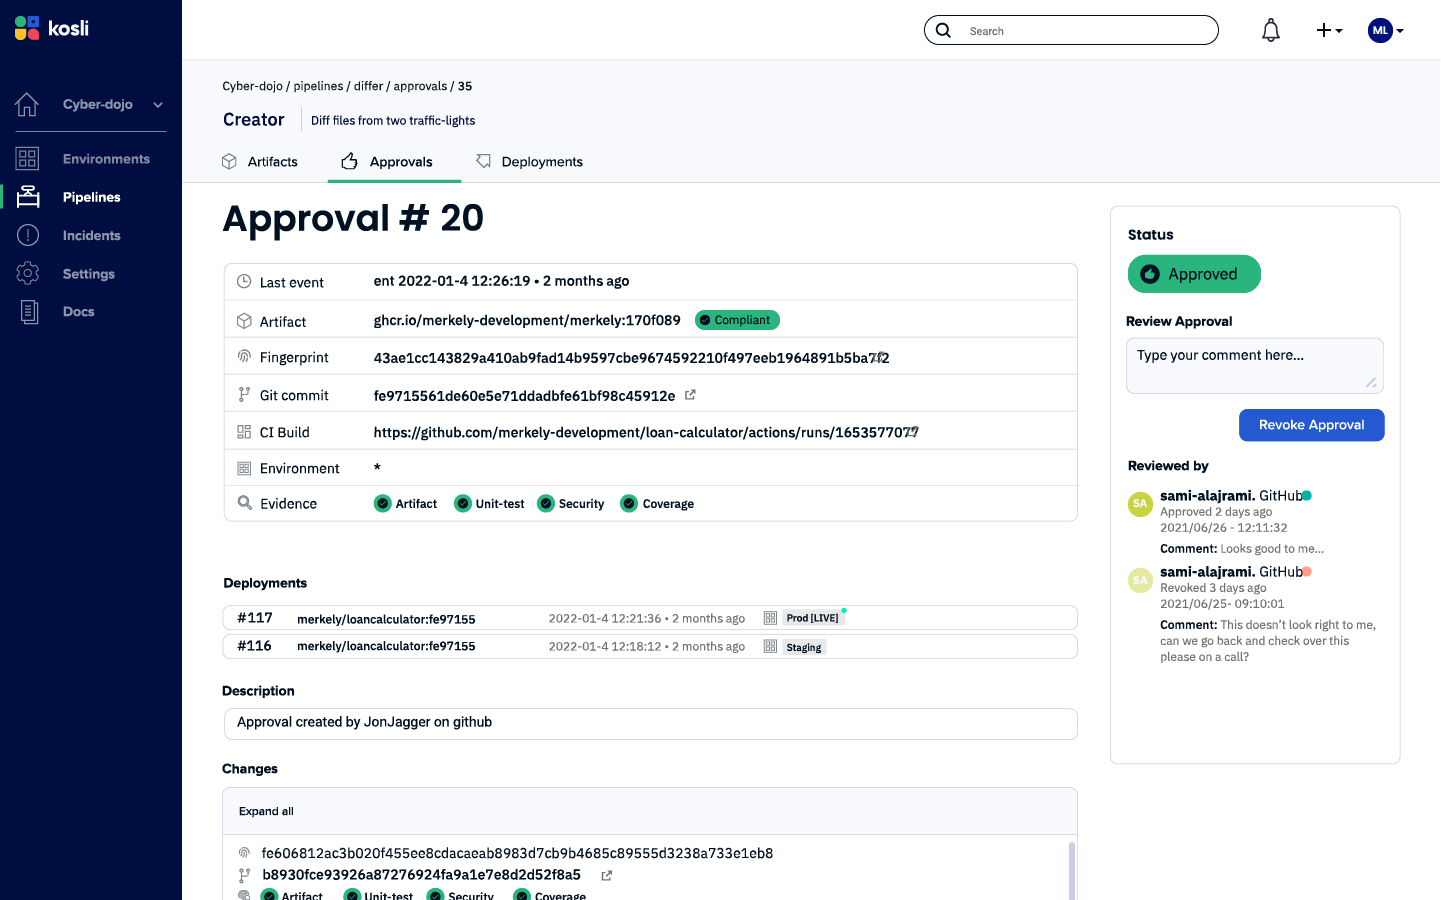Viewport: 1441px width, 900px height.
Task: Expand the Cyber-dojo organization dropdown
Action: (157, 104)
